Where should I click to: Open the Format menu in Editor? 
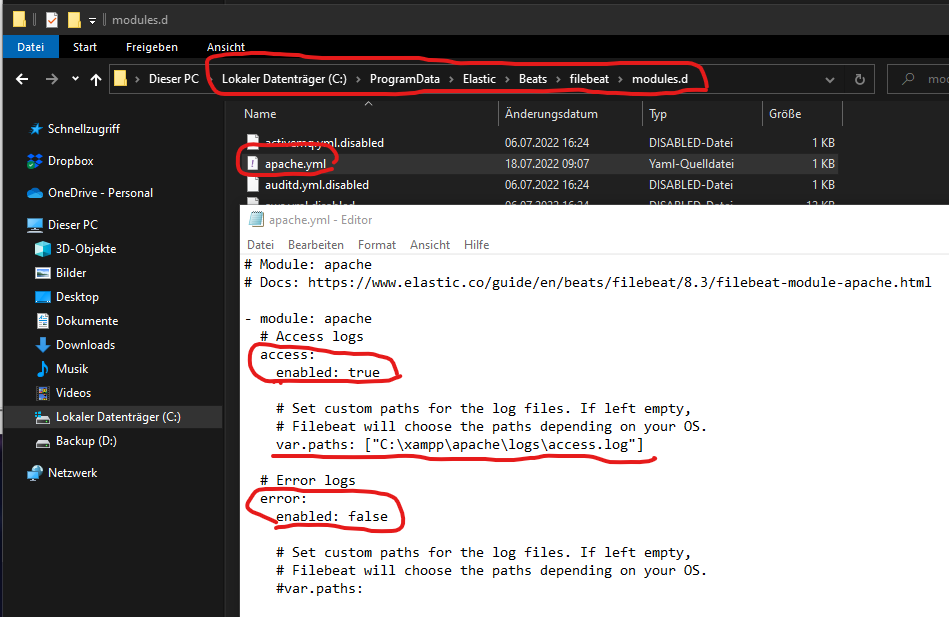[377, 245]
